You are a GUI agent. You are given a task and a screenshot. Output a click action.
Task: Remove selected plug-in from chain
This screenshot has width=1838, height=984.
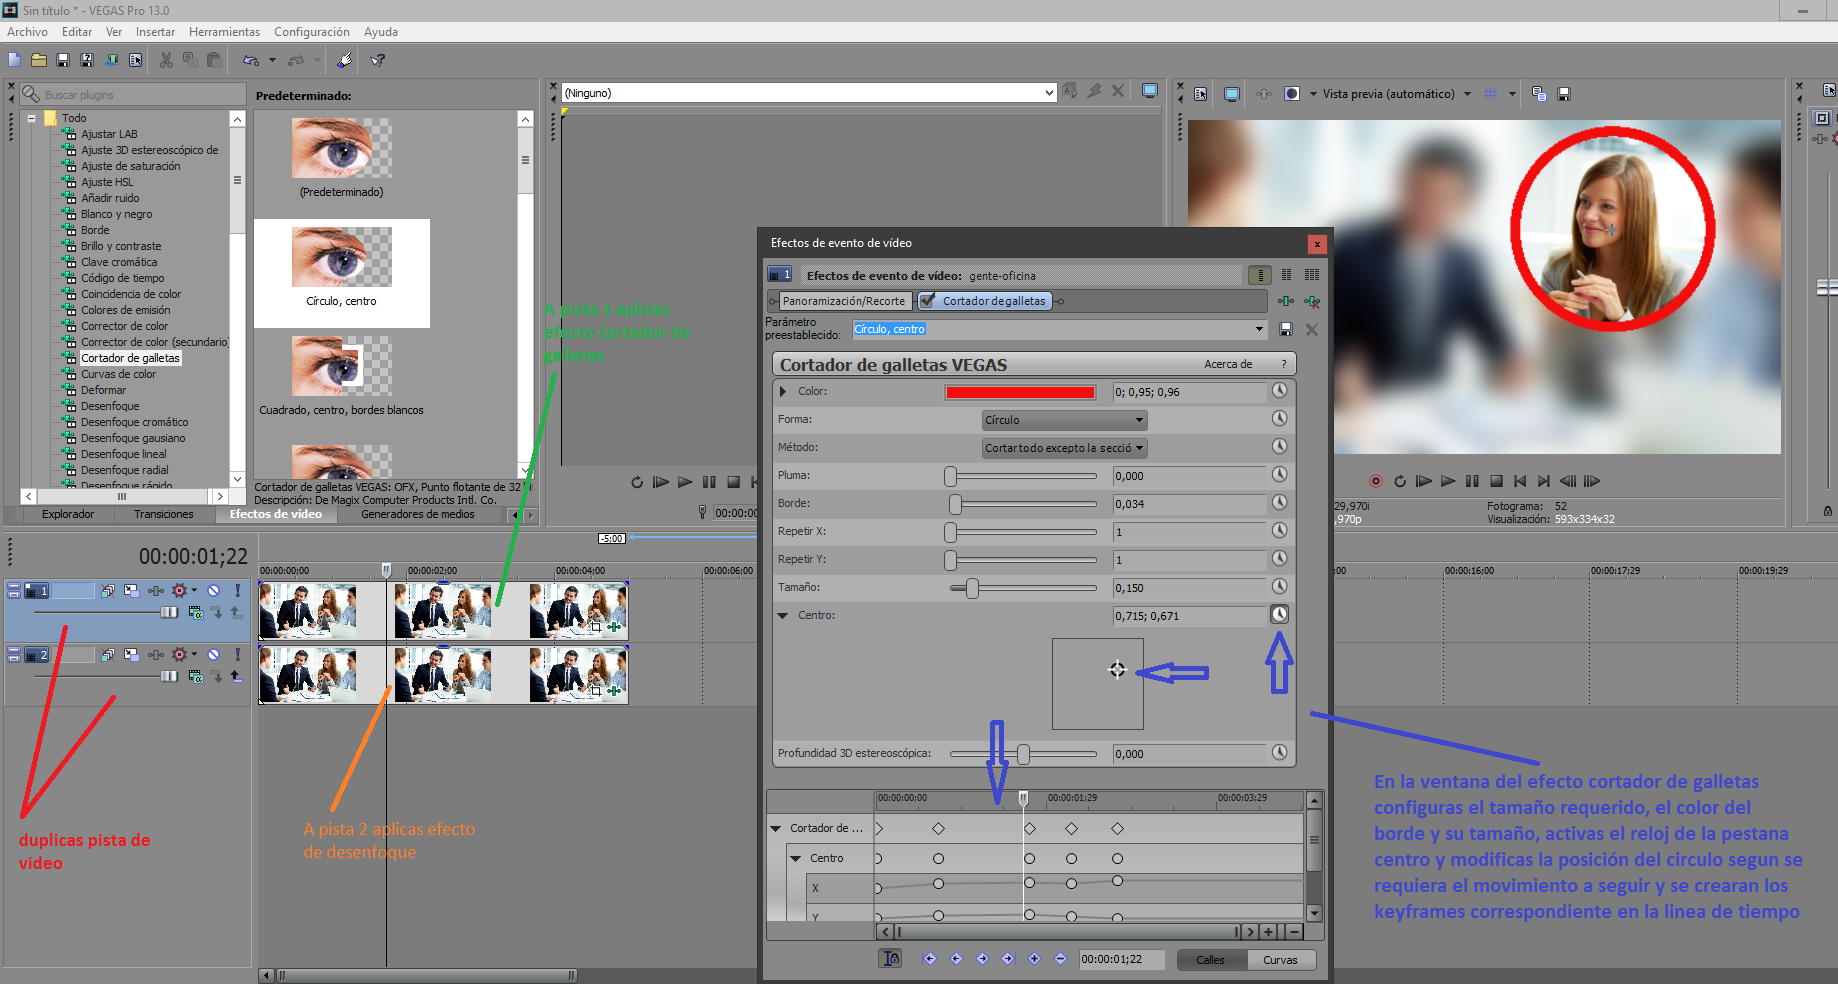(x=1312, y=301)
